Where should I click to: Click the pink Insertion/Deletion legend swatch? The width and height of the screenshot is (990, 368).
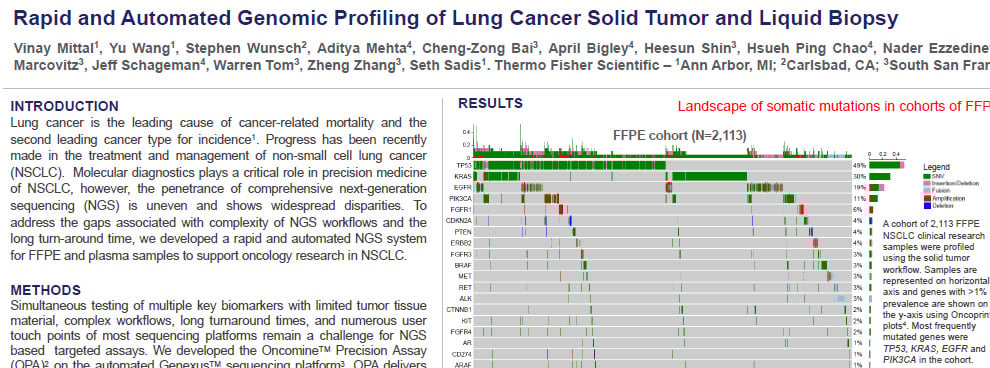(x=927, y=182)
